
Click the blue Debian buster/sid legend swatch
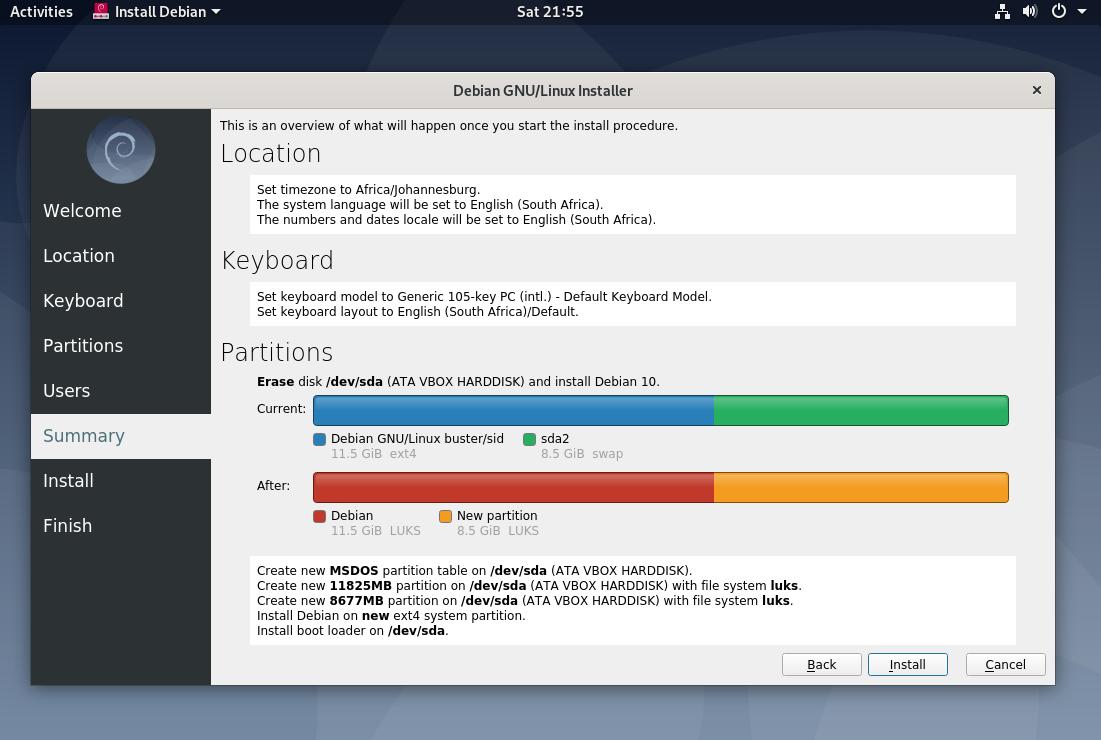[320, 439]
